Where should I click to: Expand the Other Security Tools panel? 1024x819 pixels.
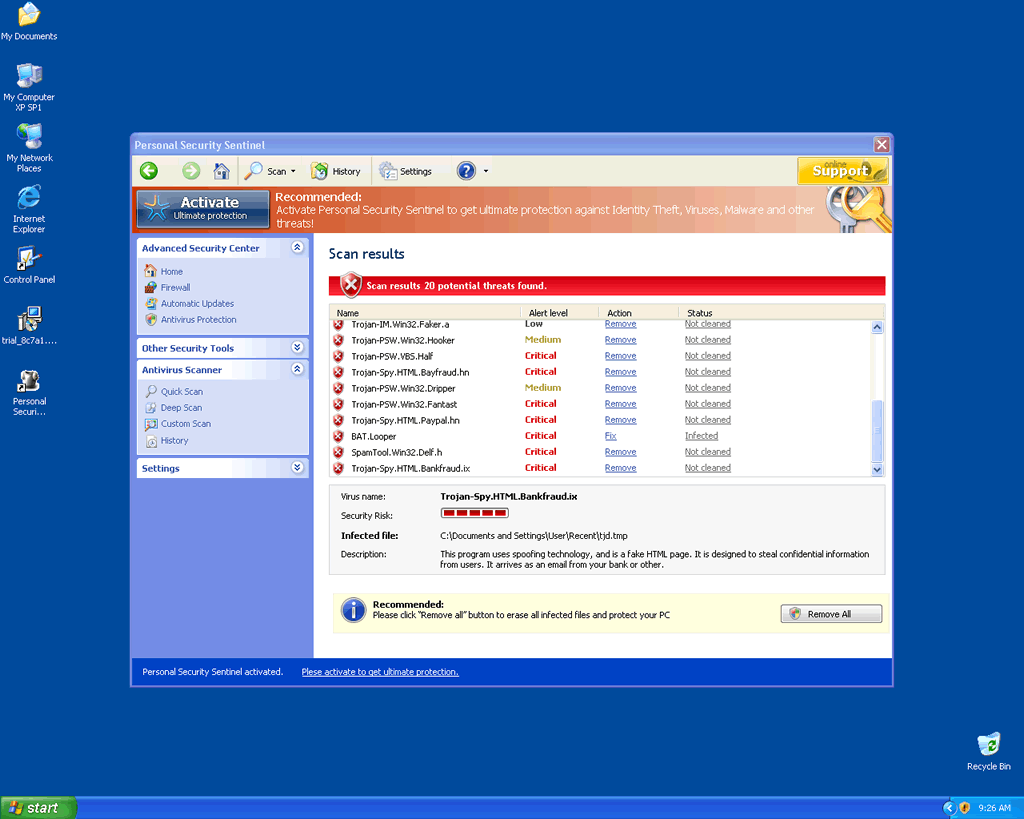coord(297,348)
